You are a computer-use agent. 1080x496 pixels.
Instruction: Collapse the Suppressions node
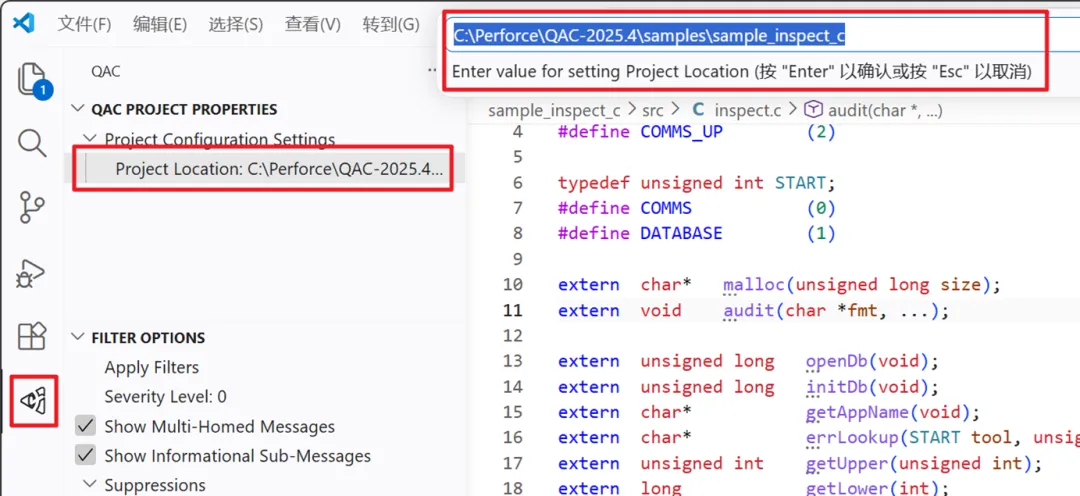pos(90,485)
